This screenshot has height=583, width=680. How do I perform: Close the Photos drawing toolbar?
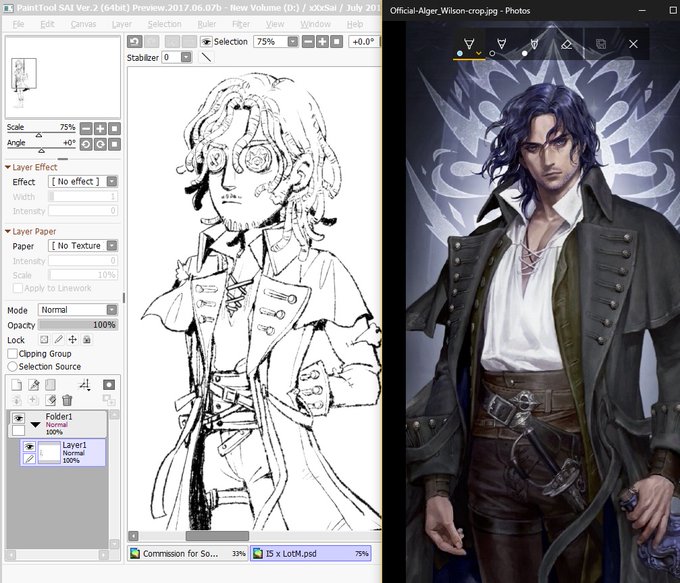tap(633, 44)
